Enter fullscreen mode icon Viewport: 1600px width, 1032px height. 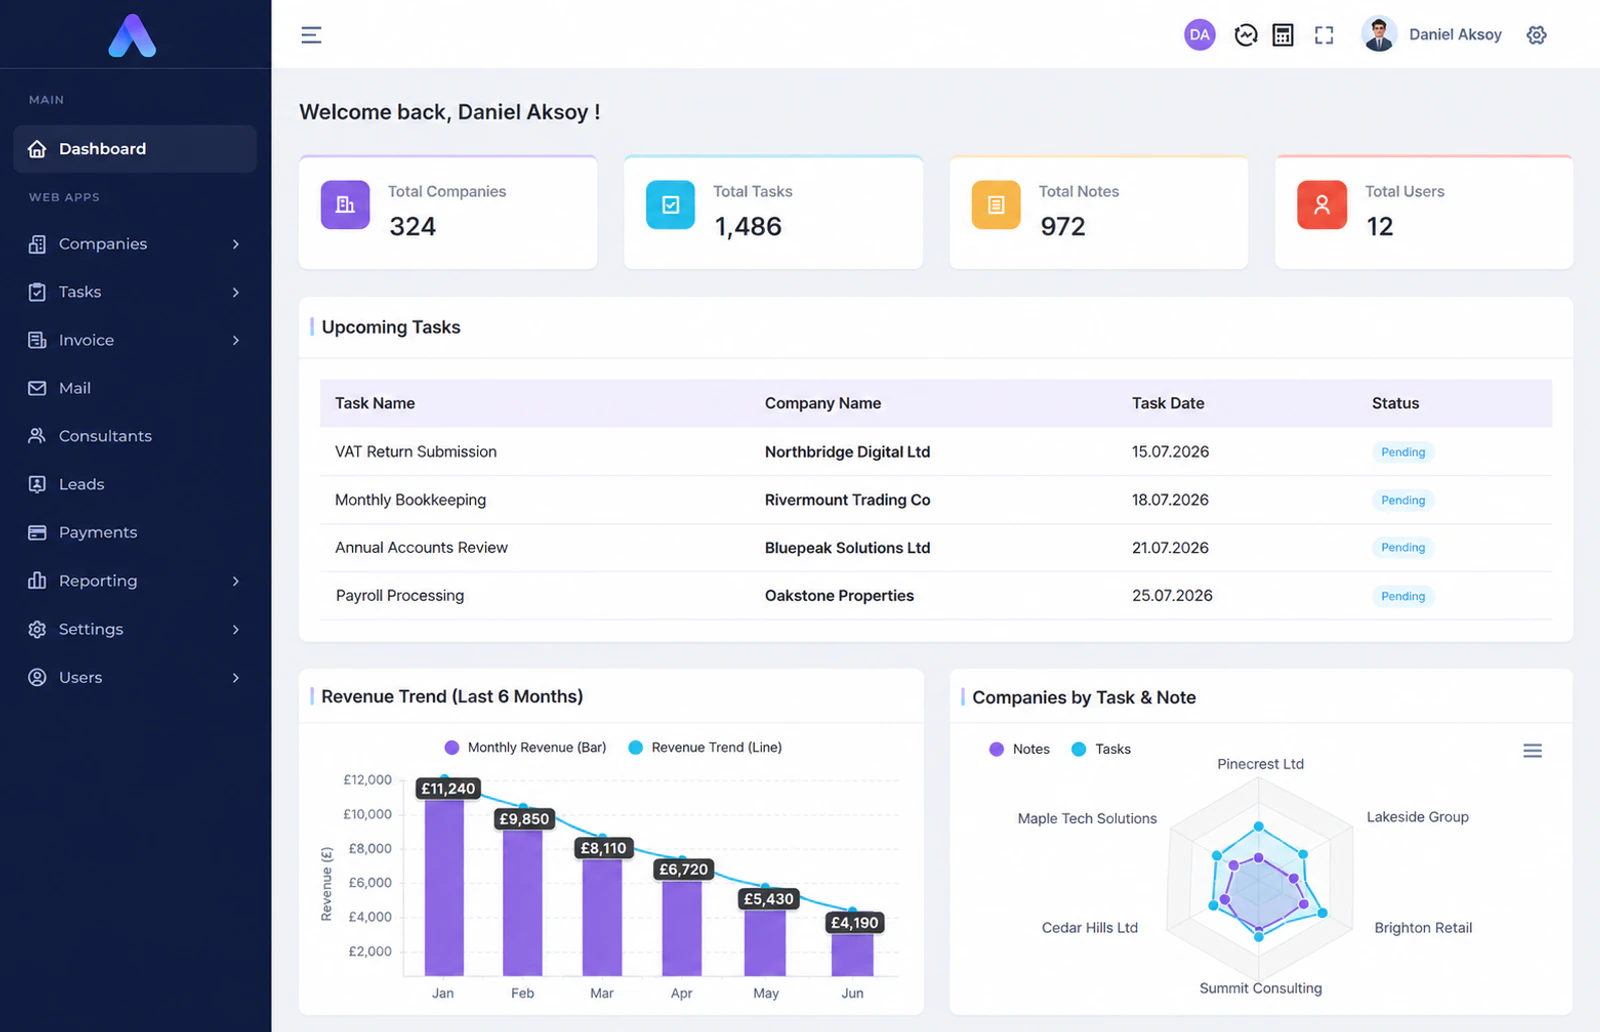[1324, 35]
